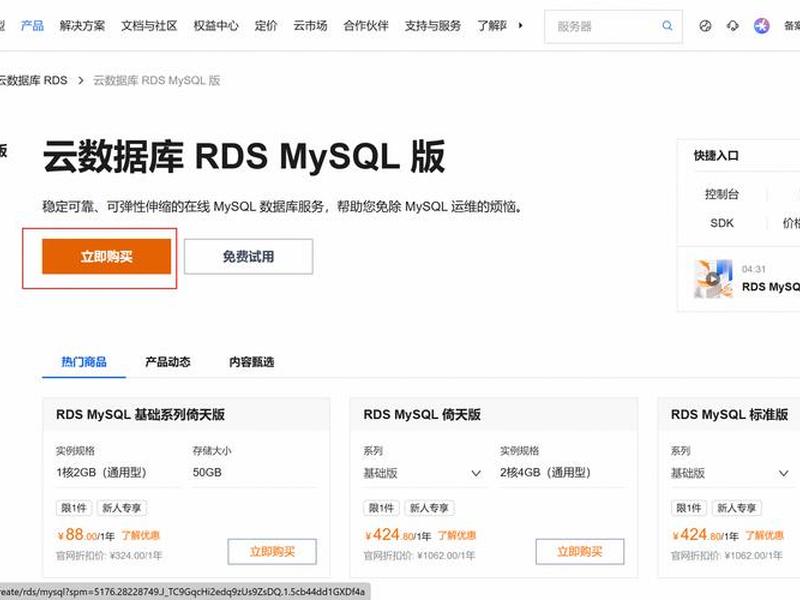800x600 pixels.
Task: Click the 免费试用 button
Action: click(x=248, y=256)
